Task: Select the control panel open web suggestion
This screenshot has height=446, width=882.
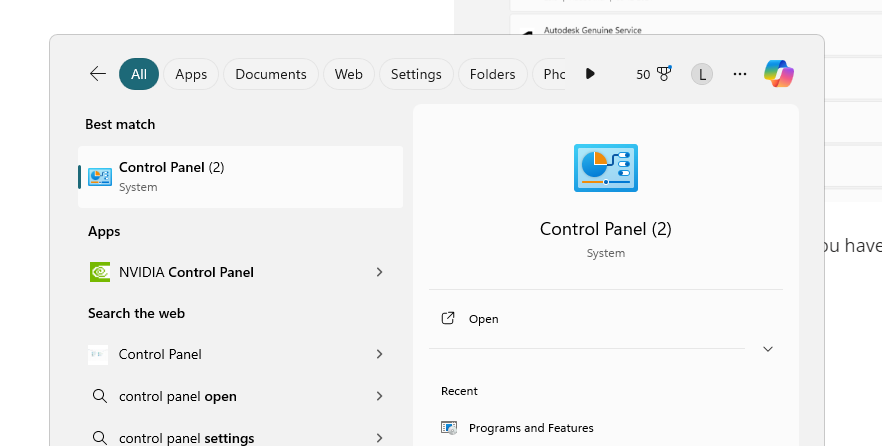Action: pyautogui.click(x=240, y=397)
